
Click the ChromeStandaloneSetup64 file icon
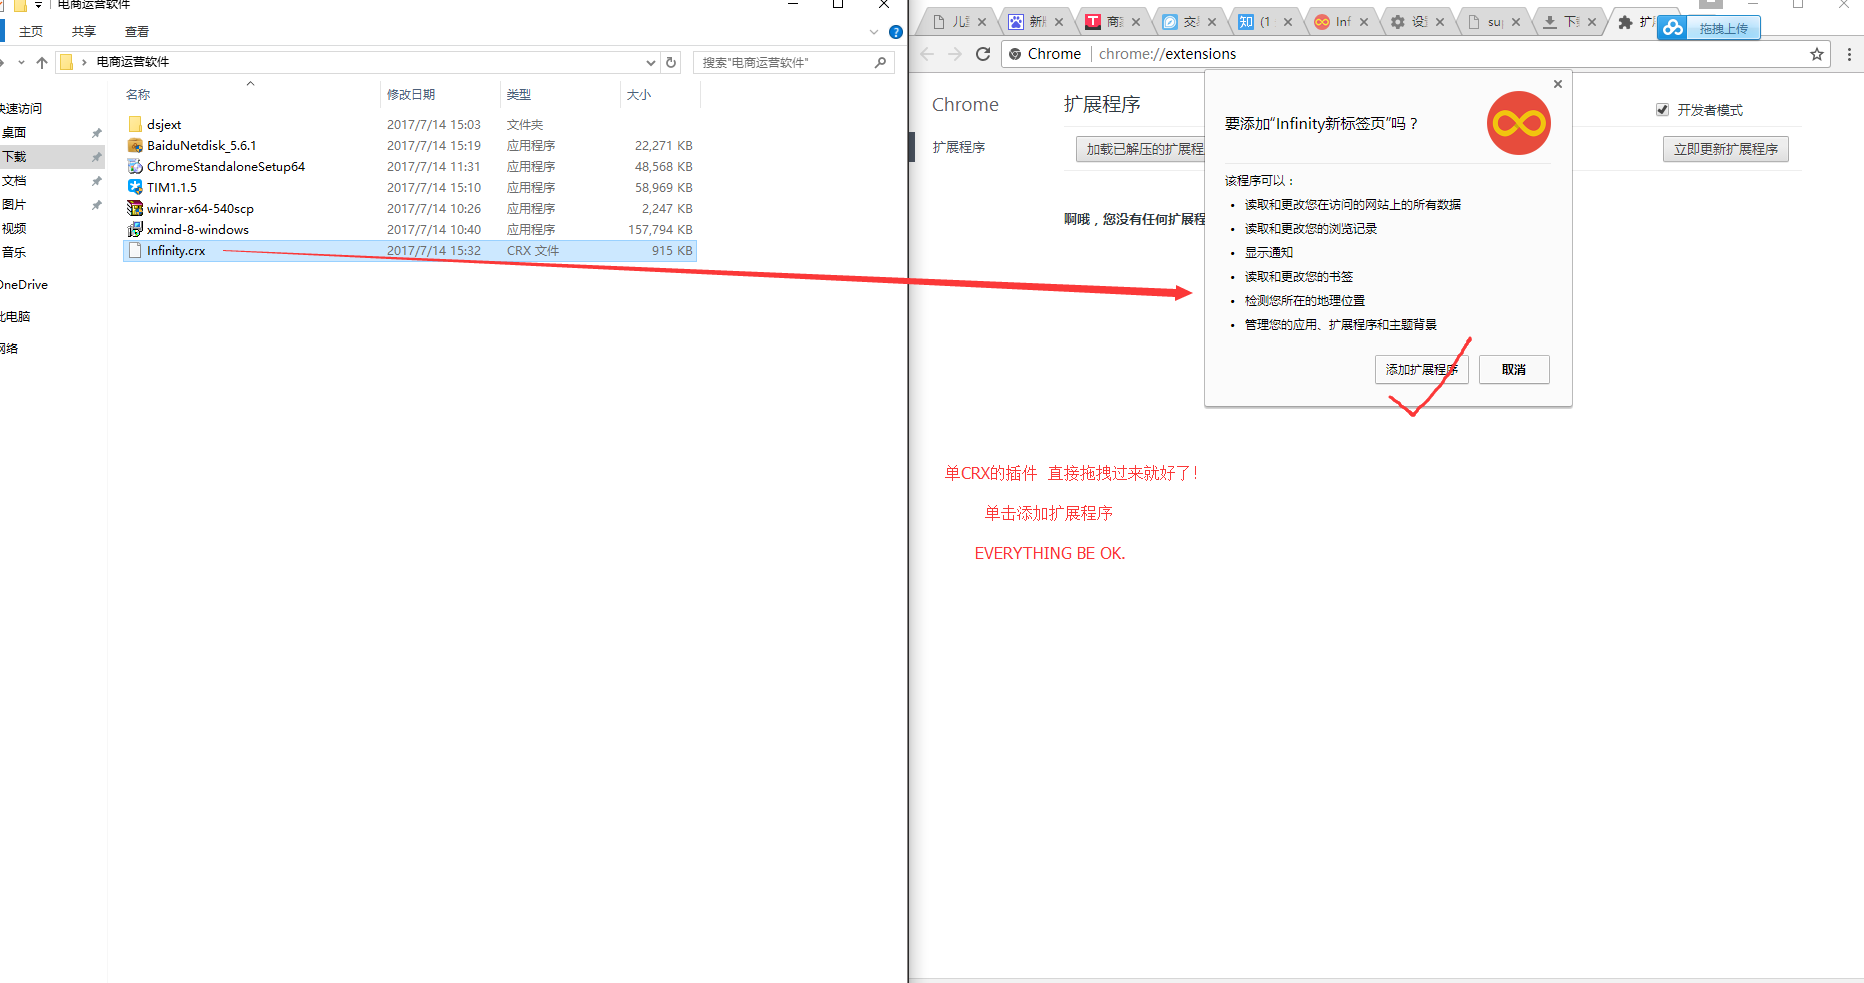point(135,166)
